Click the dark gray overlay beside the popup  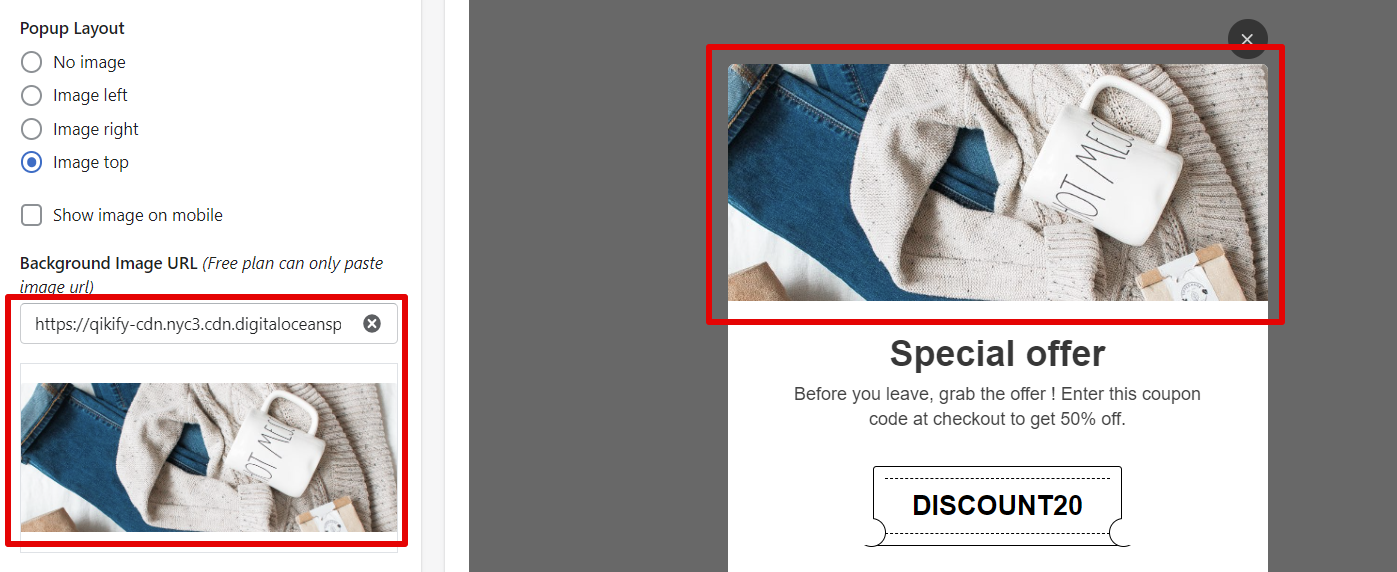pyautogui.click(x=590, y=300)
